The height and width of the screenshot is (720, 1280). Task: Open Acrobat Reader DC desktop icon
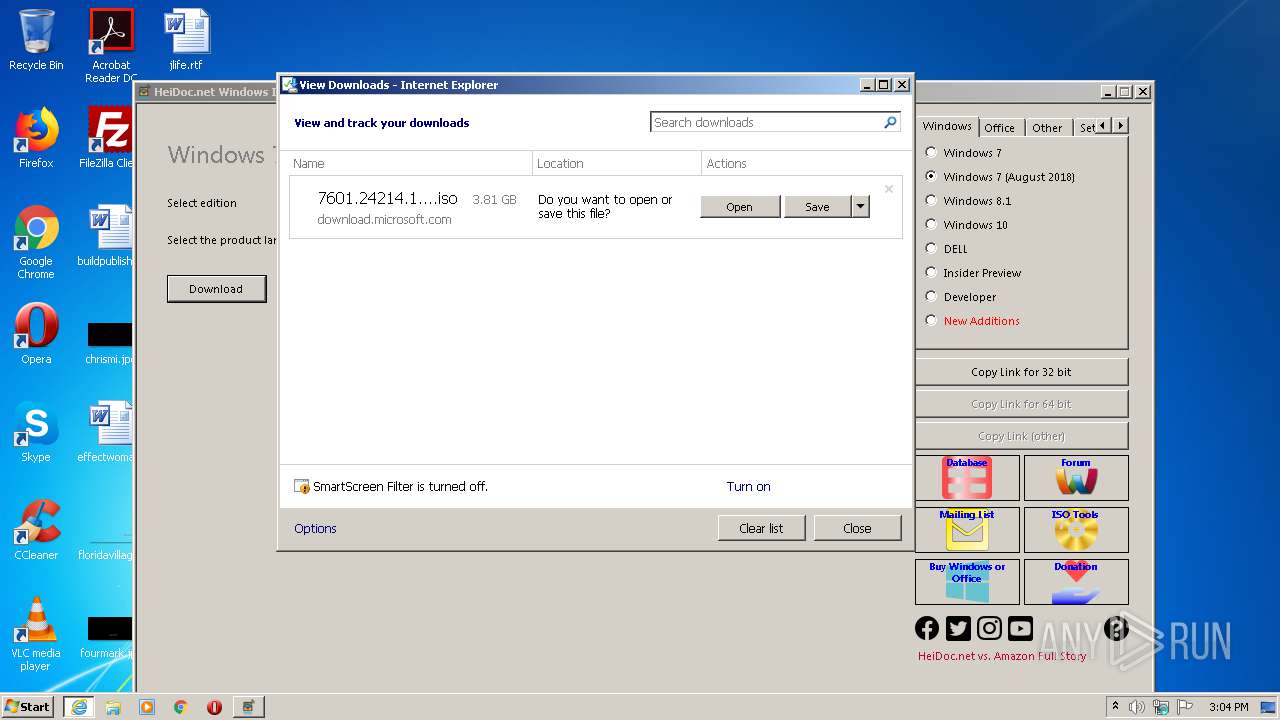click(111, 46)
